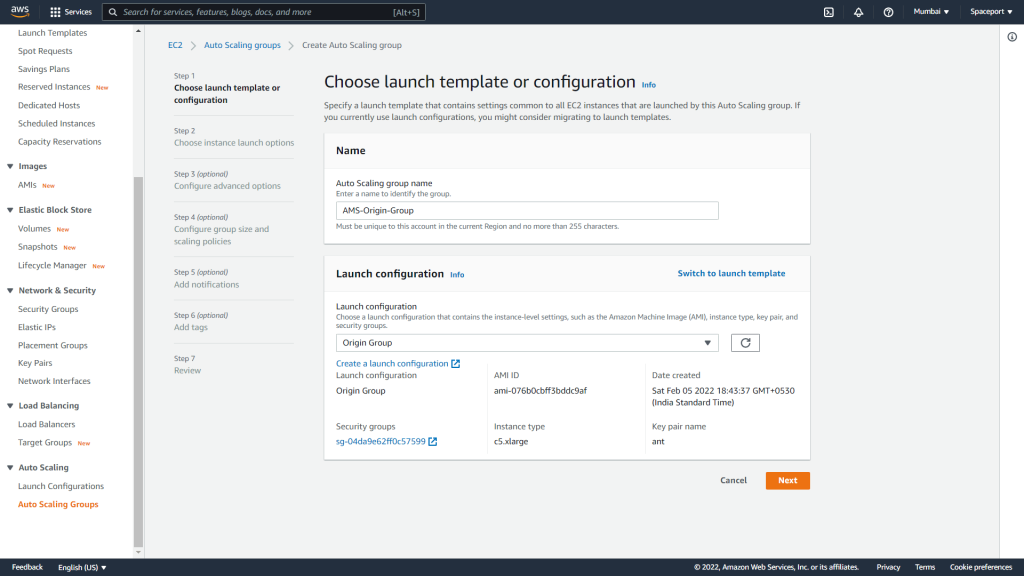Open Security Groups in sidebar
This screenshot has height=576, width=1024.
(x=48, y=309)
